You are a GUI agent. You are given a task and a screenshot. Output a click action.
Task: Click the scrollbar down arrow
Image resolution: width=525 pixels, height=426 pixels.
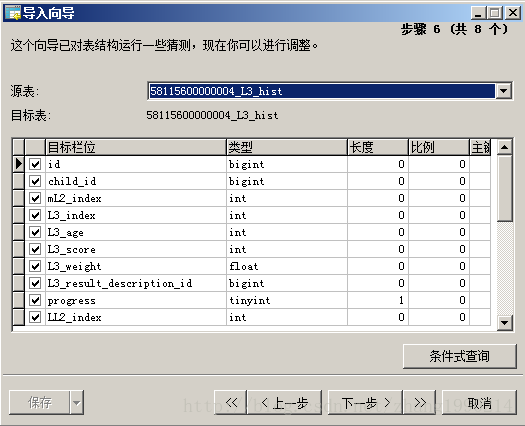point(505,323)
